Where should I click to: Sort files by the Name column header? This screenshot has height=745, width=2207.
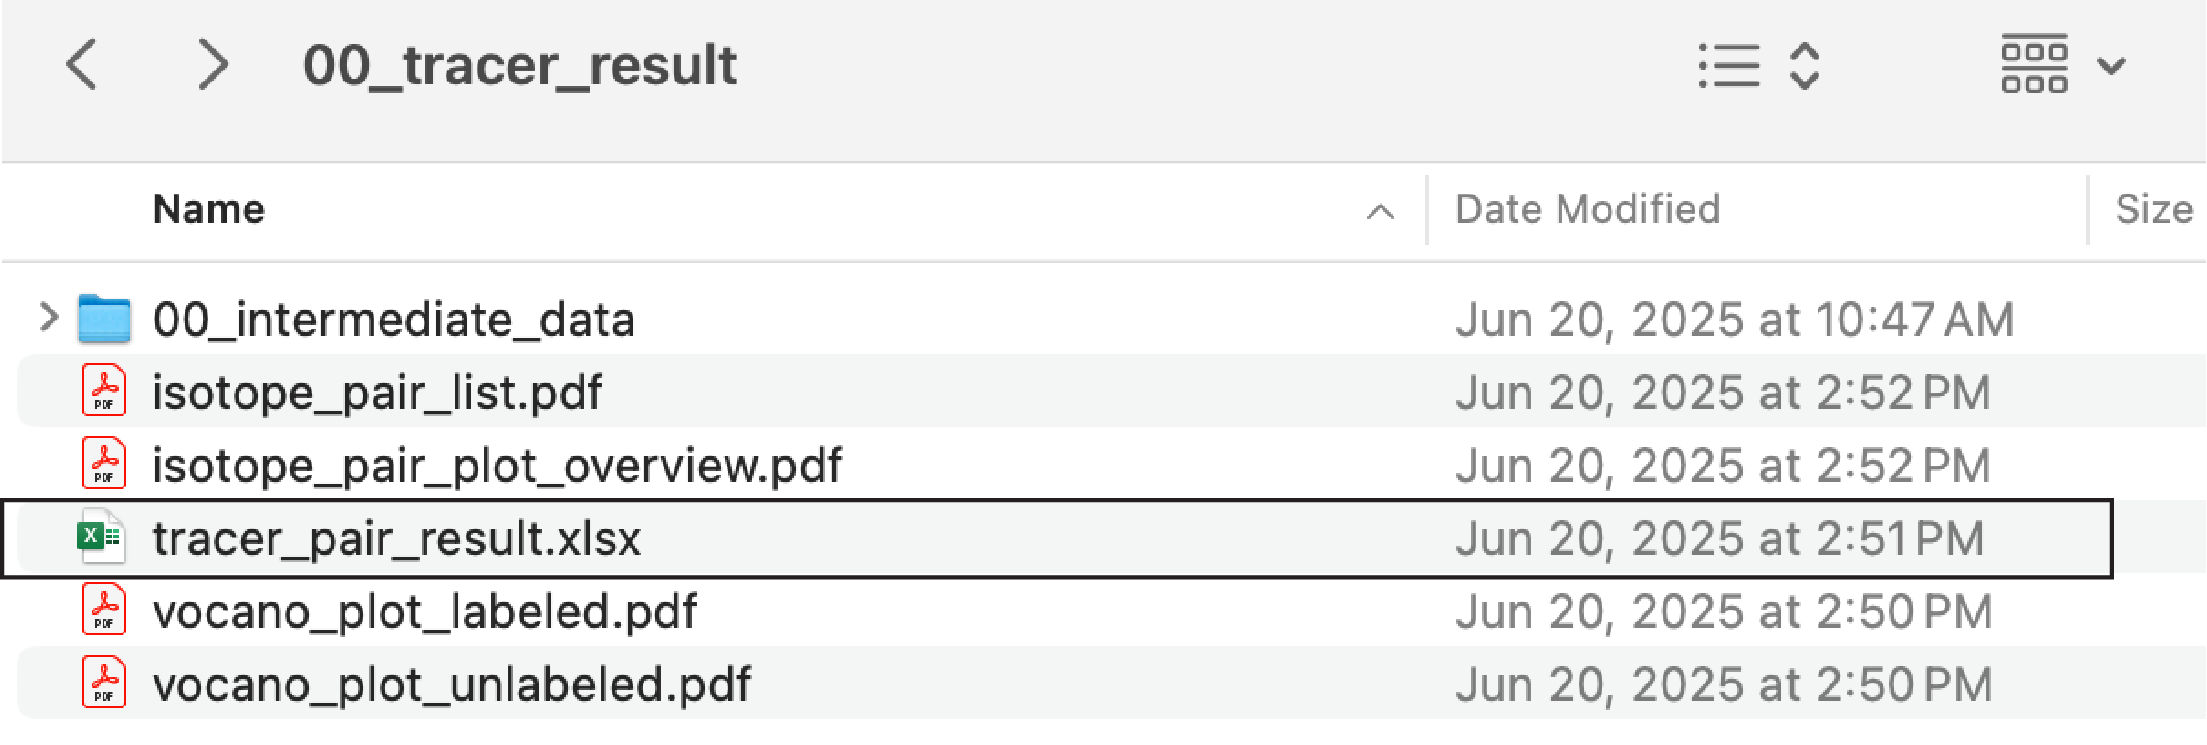coord(209,209)
